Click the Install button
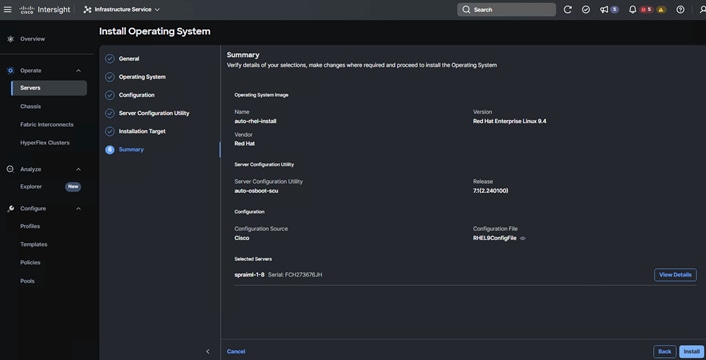Viewport: 706px width, 360px height. click(x=692, y=351)
